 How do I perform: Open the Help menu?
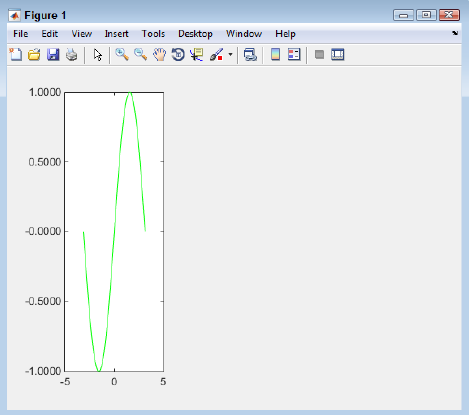tap(285, 34)
